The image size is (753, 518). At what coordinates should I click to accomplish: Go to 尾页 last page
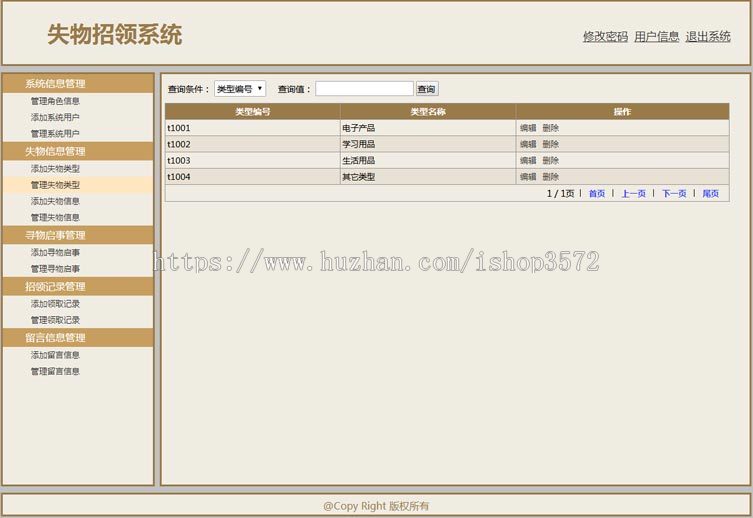click(711, 193)
